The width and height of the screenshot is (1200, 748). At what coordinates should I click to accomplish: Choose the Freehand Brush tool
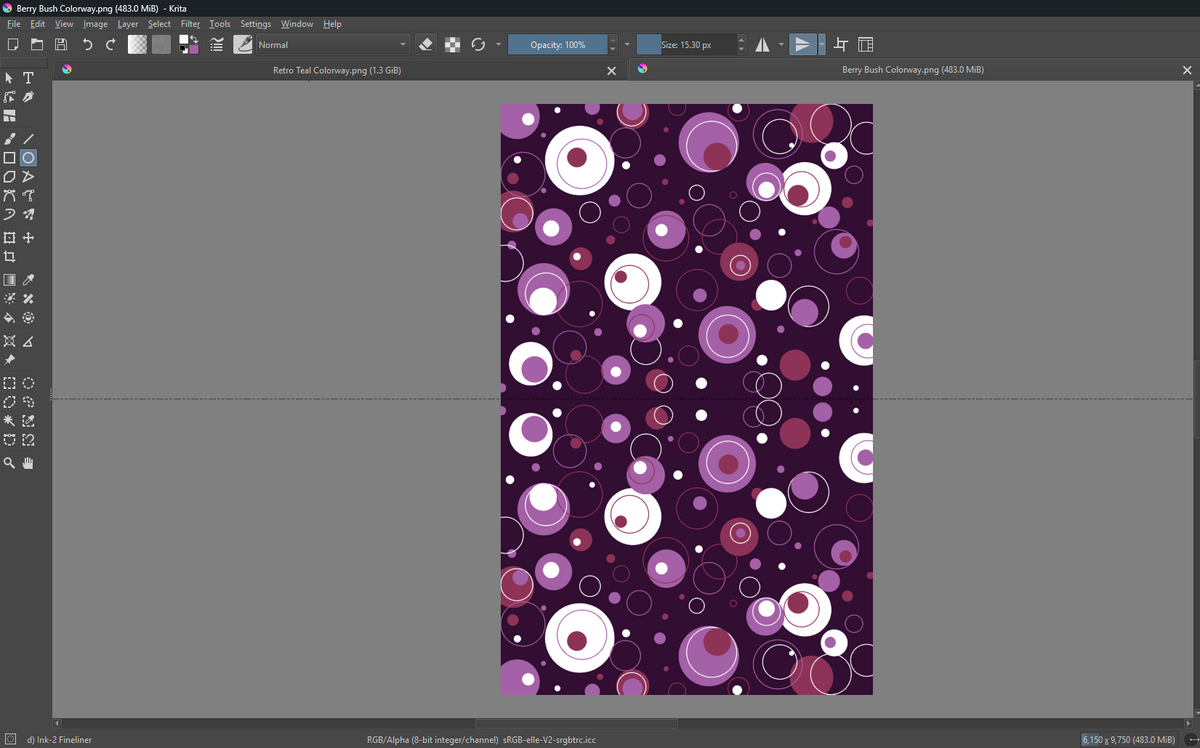tap(9, 139)
